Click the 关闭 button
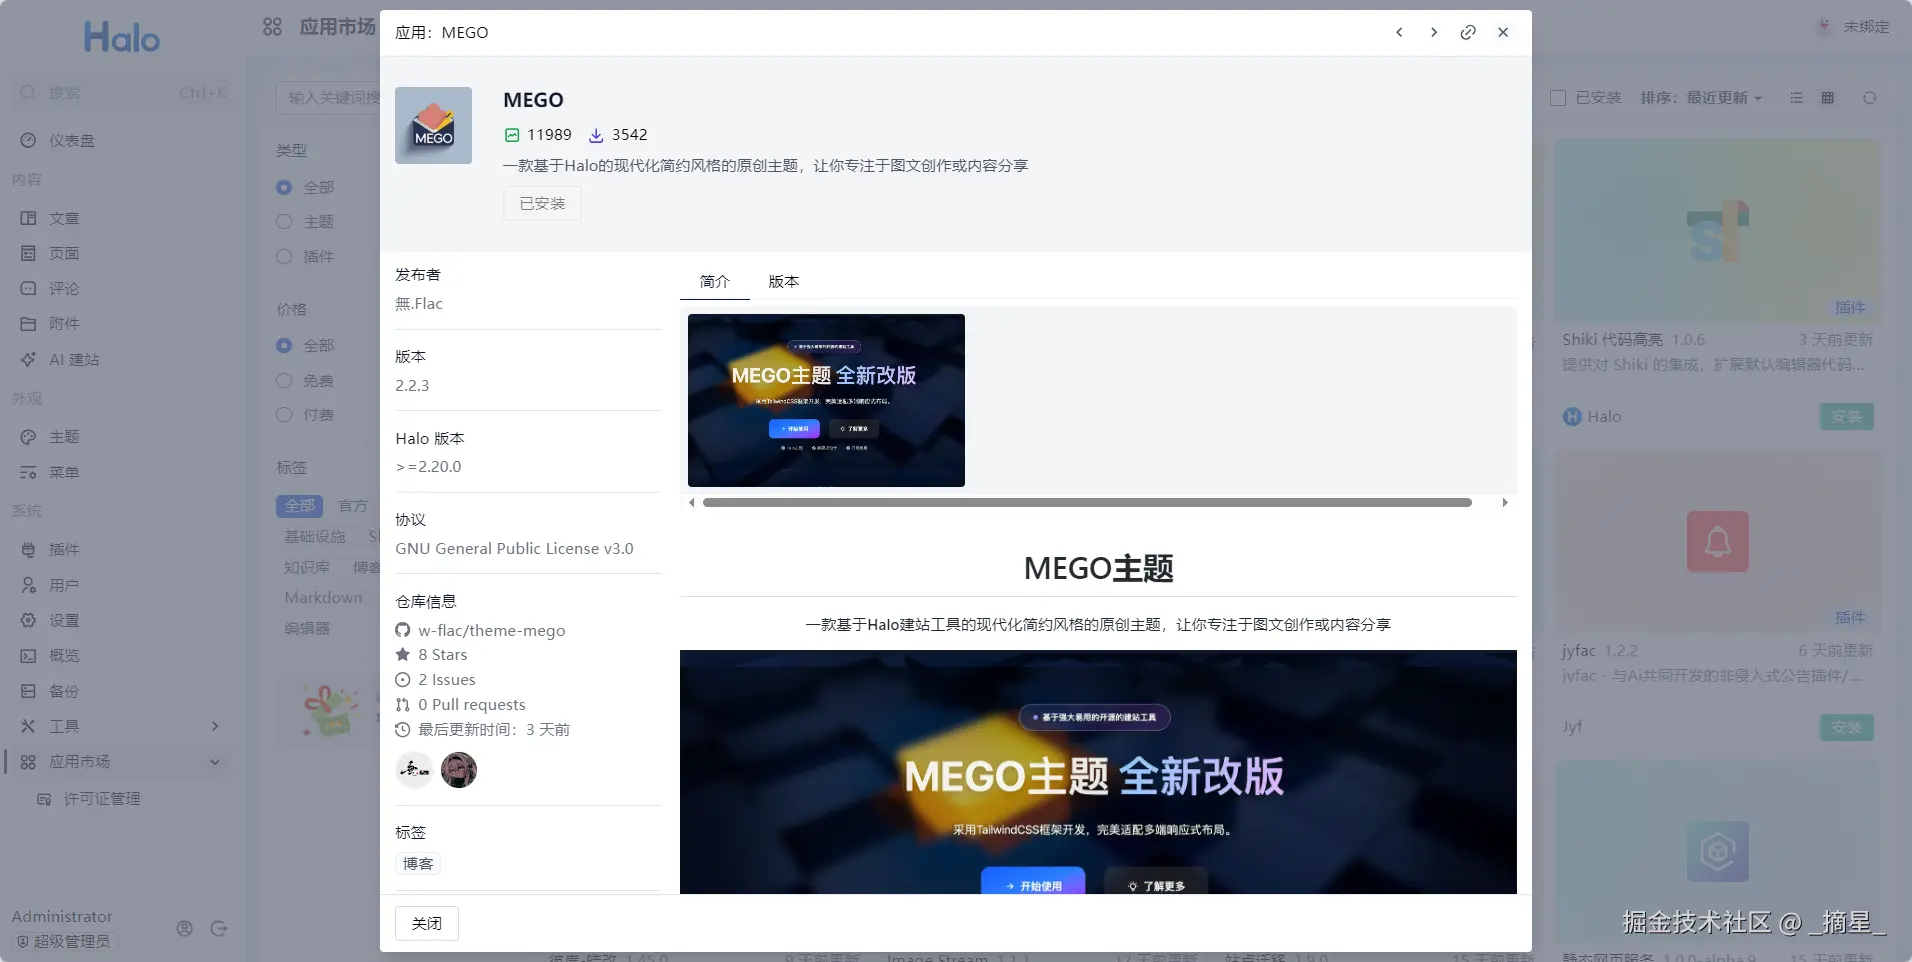The height and width of the screenshot is (962, 1912). 427,924
